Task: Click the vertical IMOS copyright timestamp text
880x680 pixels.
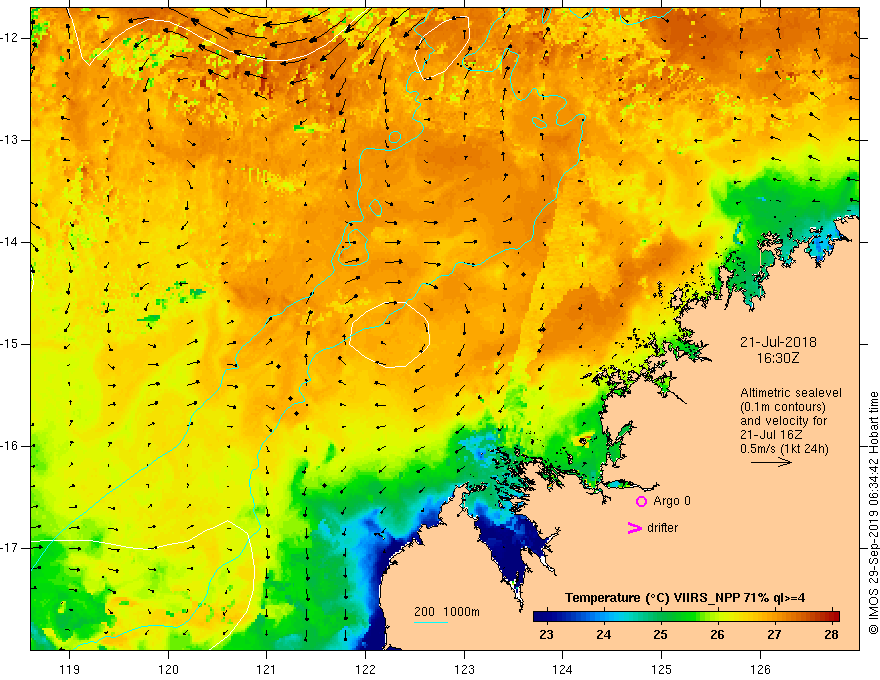Action: click(x=873, y=514)
